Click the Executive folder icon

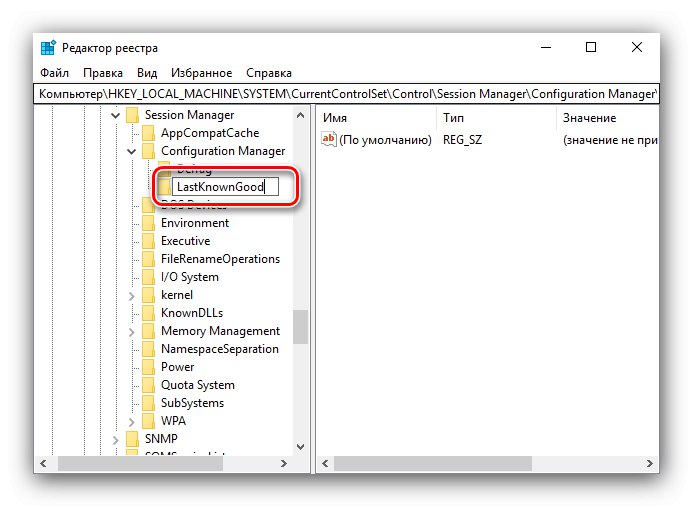[148, 242]
